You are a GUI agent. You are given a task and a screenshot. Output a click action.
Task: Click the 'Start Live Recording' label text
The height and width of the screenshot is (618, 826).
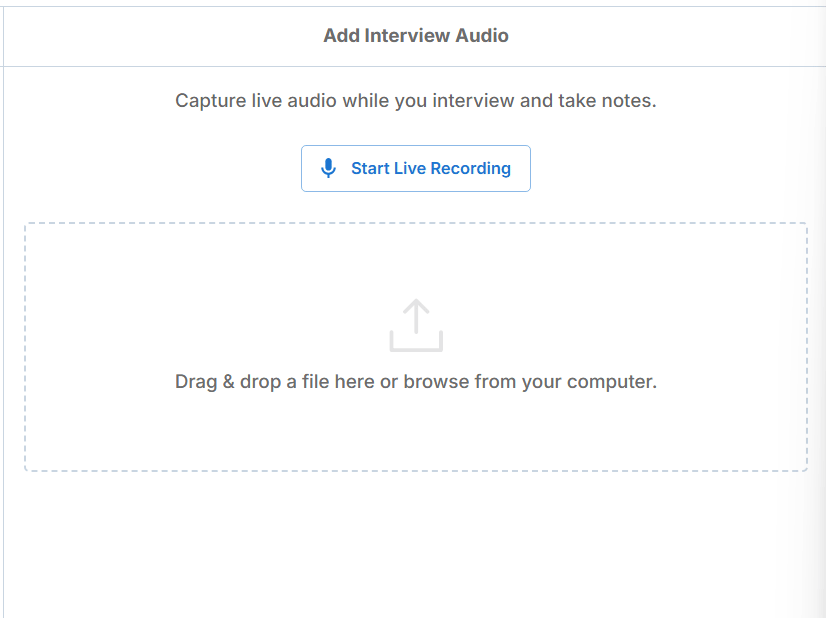pyautogui.click(x=431, y=169)
